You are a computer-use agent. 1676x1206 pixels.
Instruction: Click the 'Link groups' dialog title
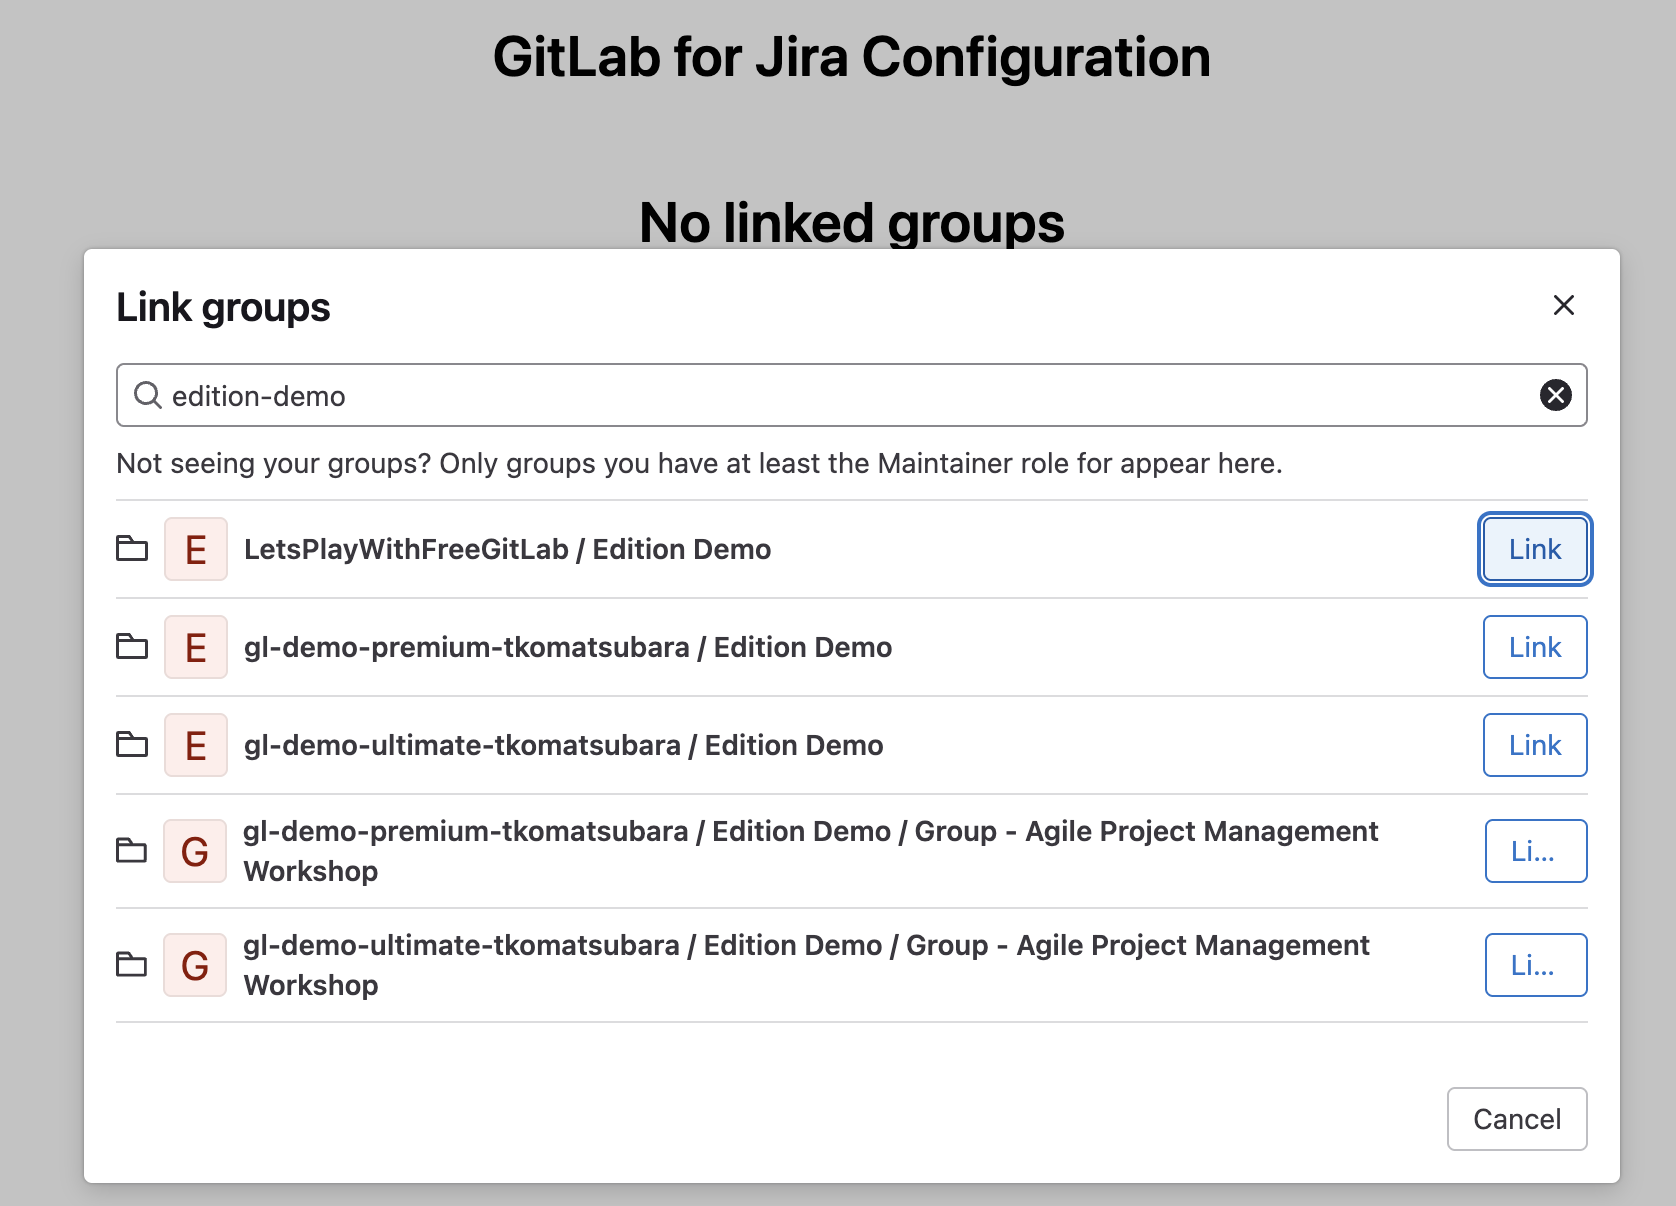223,307
